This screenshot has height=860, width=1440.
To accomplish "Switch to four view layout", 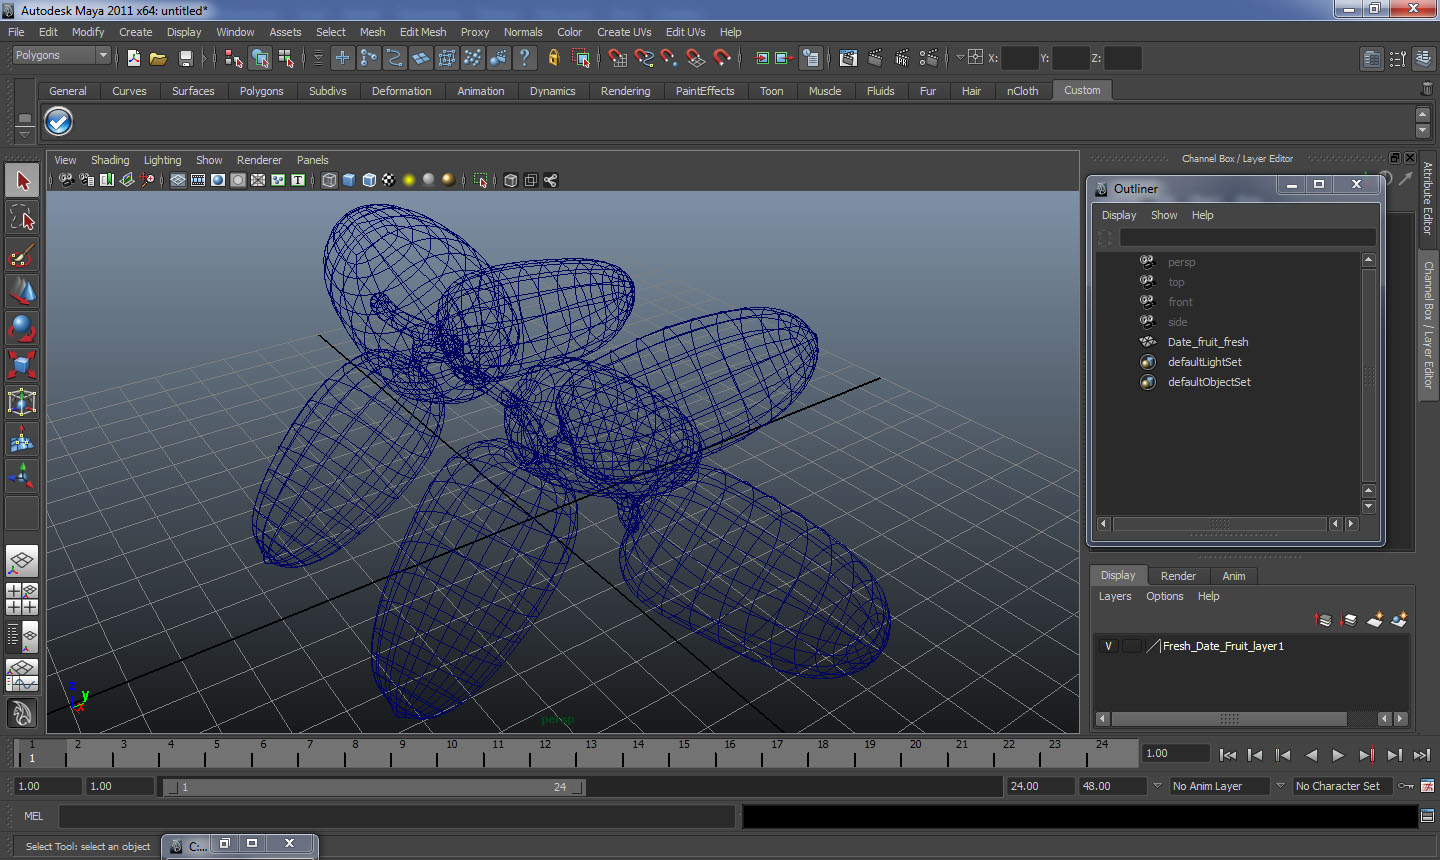I will click(x=22, y=598).
